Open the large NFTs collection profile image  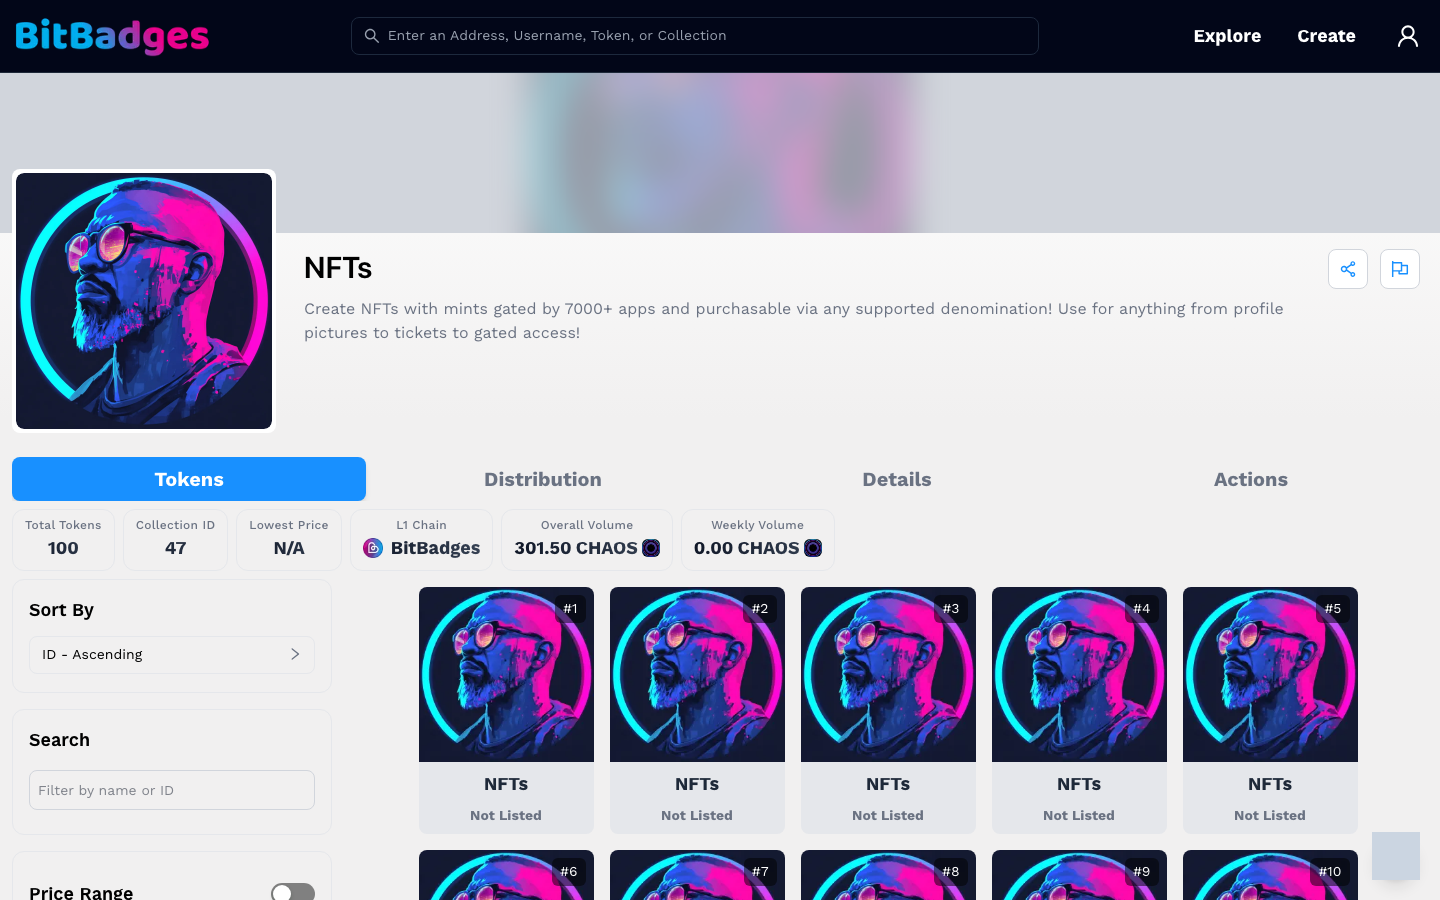click(144, 301)
